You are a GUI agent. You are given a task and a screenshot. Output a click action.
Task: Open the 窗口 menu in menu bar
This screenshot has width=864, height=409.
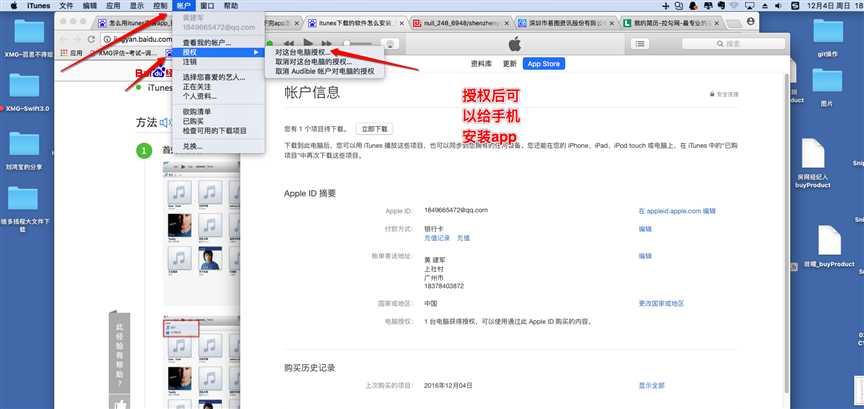click(208, 6)
